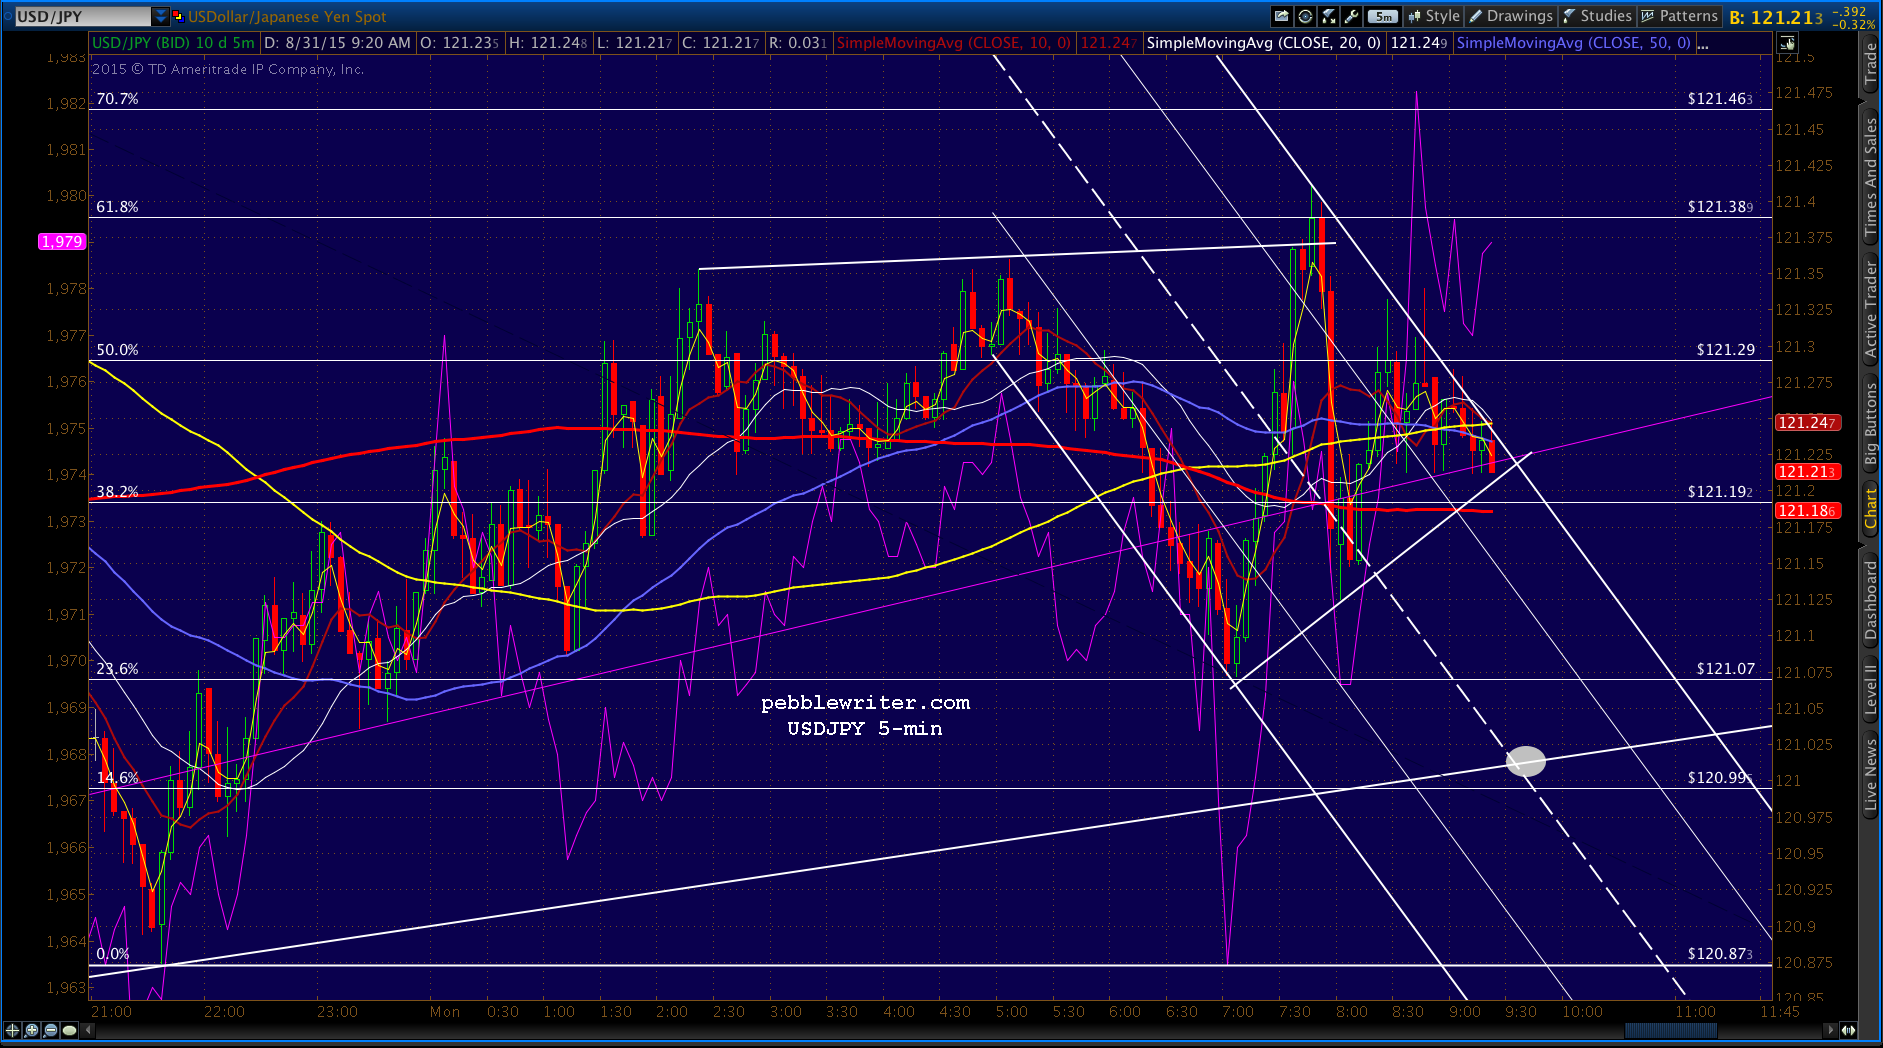Click the USD/JPY symbol input field
Viewport: 1883px width, 1048px height.
tap(82, 16)
